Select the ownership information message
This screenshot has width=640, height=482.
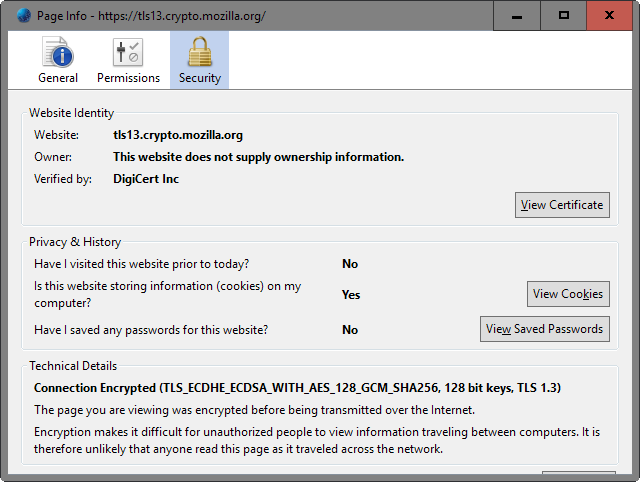pos(258,157)
